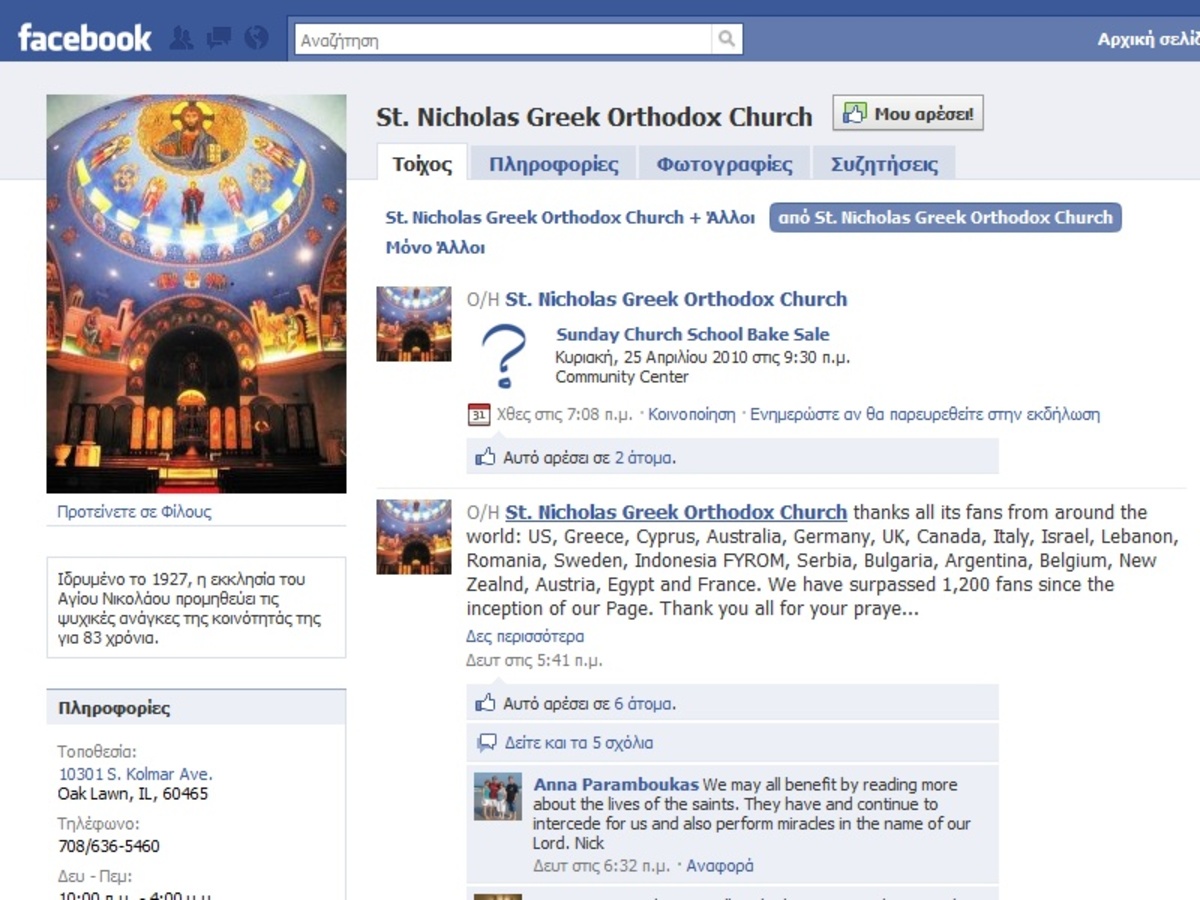
Task: Select filter 'από St. Nicholas Greek Orthodox Church'
Action: [945, 217]
